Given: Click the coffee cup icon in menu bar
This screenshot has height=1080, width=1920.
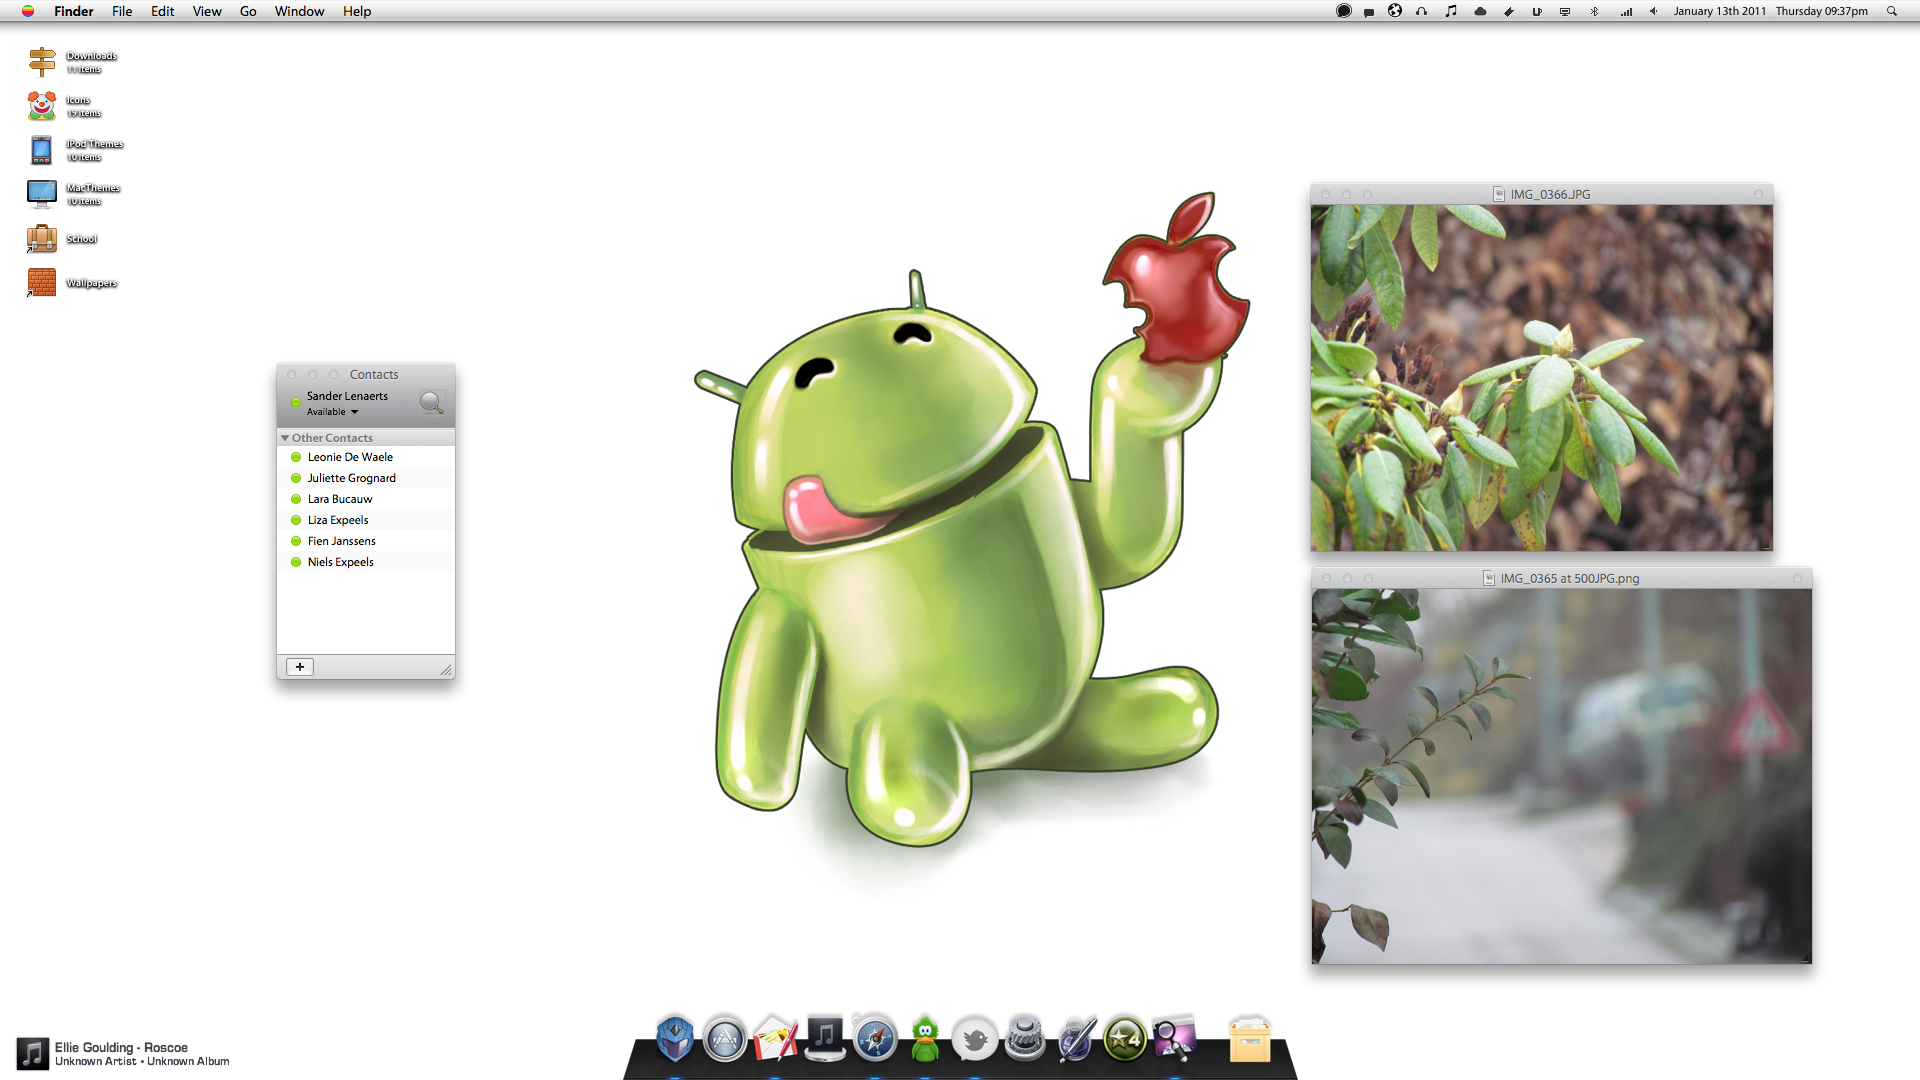Looking at the screenshot, I should pos(1537,11).
